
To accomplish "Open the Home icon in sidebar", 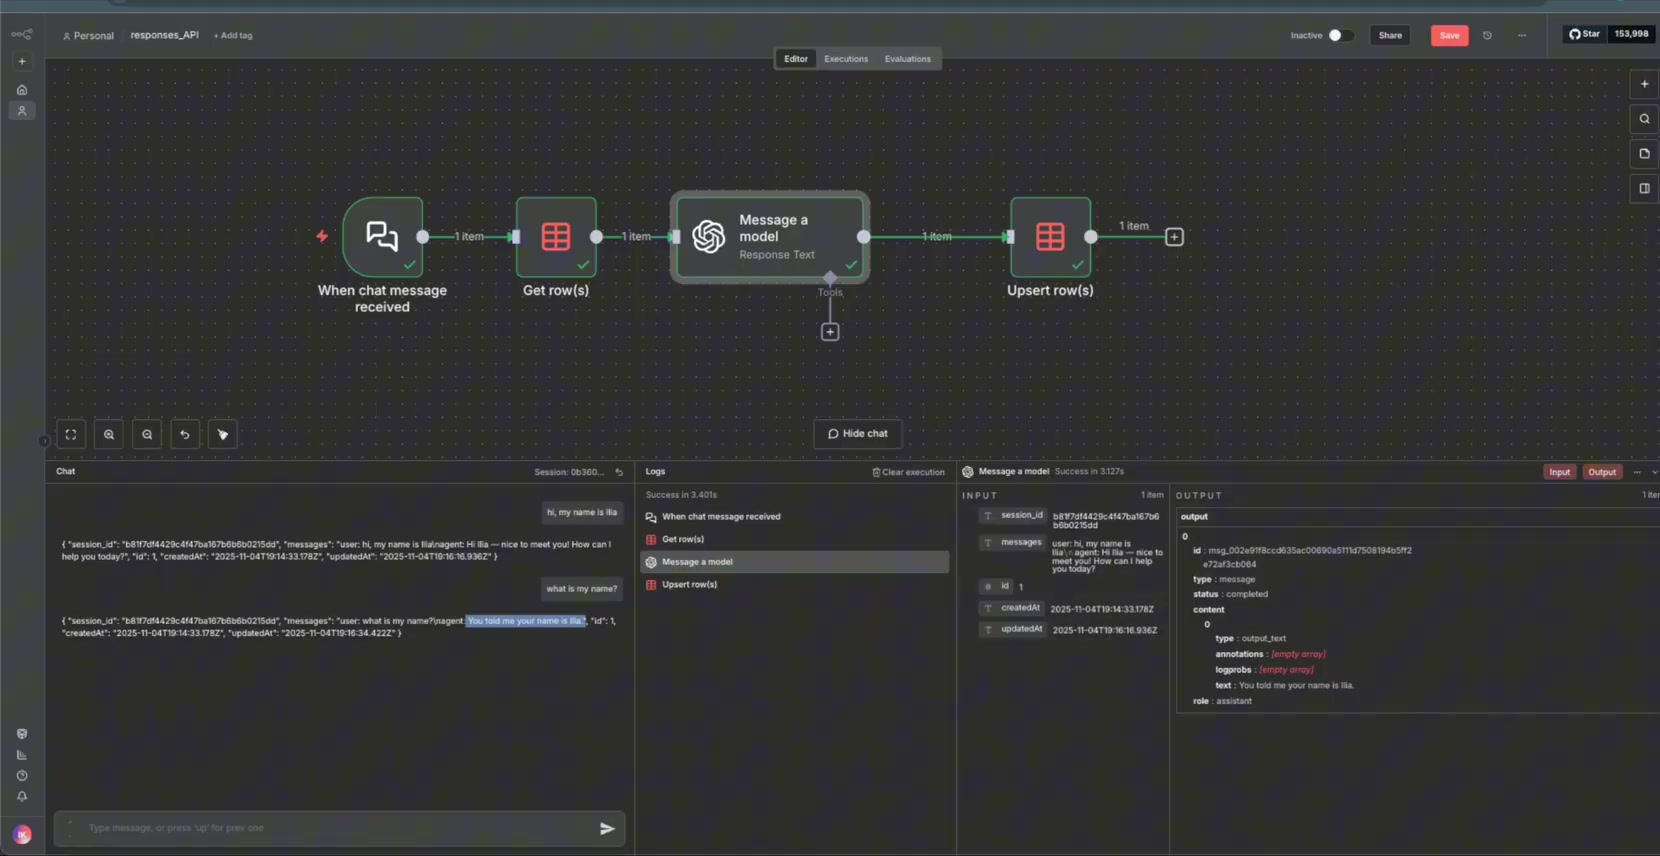I will (x=22, y=90).
